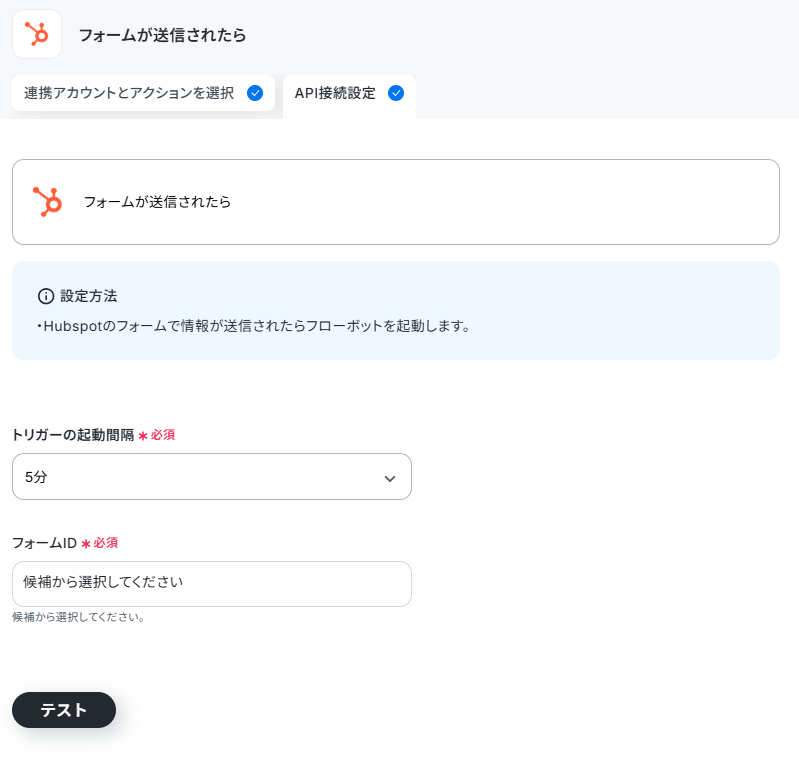Run the テスト button

tap(64, 710)
